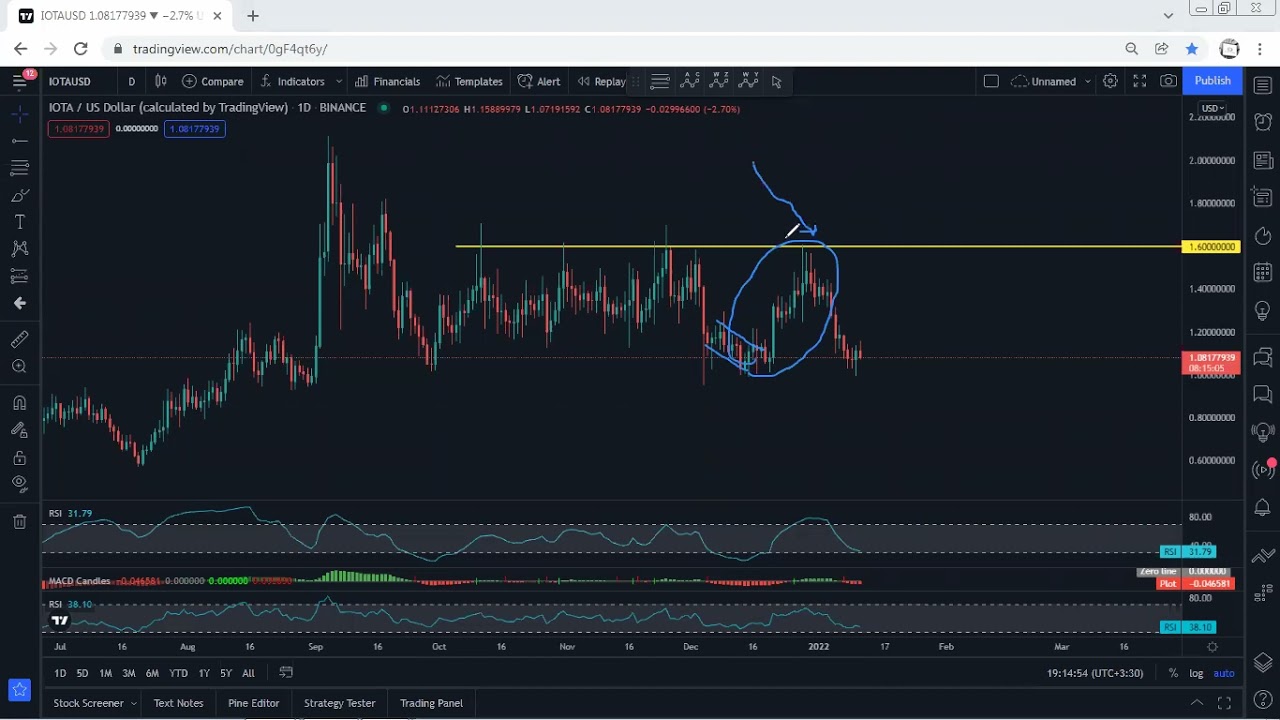
Task: Select the text annotation tool
Action: click(19, 222)
